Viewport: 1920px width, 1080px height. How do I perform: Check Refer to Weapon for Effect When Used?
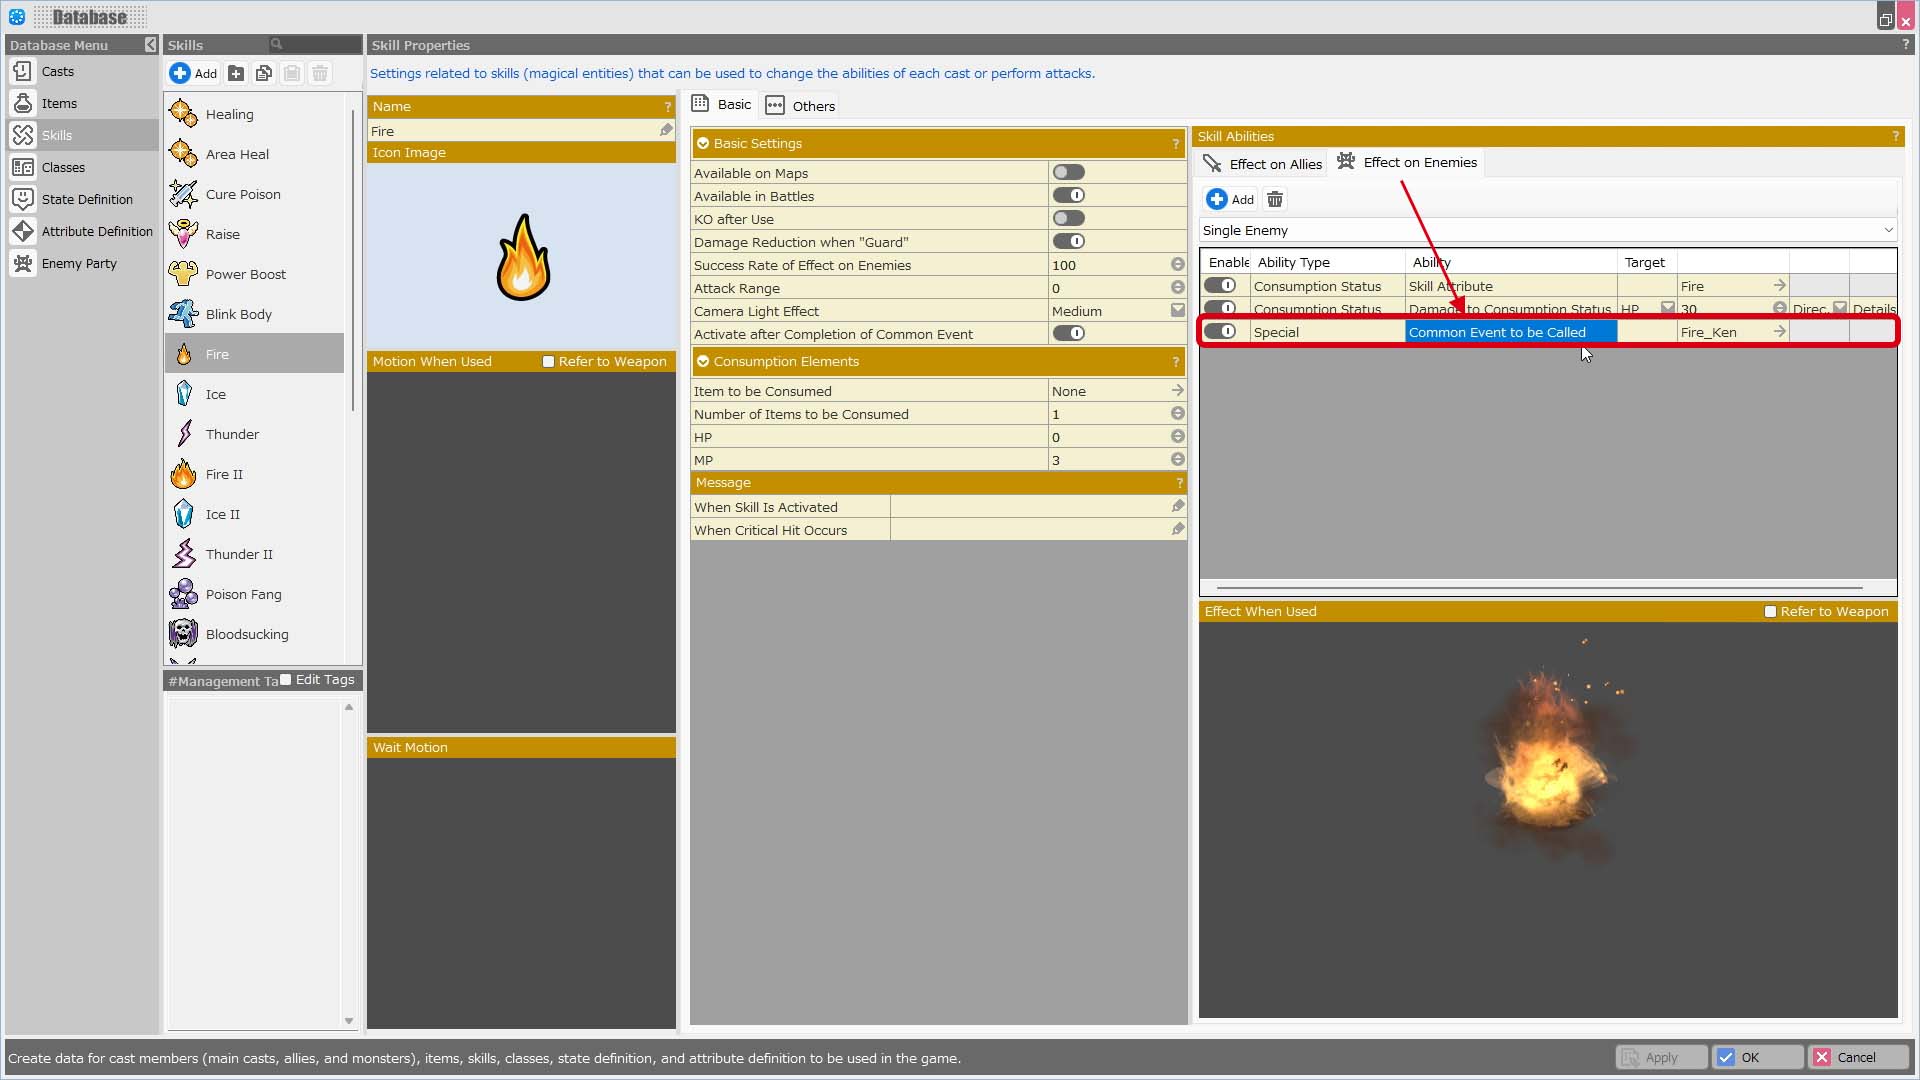click(1770, 612)
